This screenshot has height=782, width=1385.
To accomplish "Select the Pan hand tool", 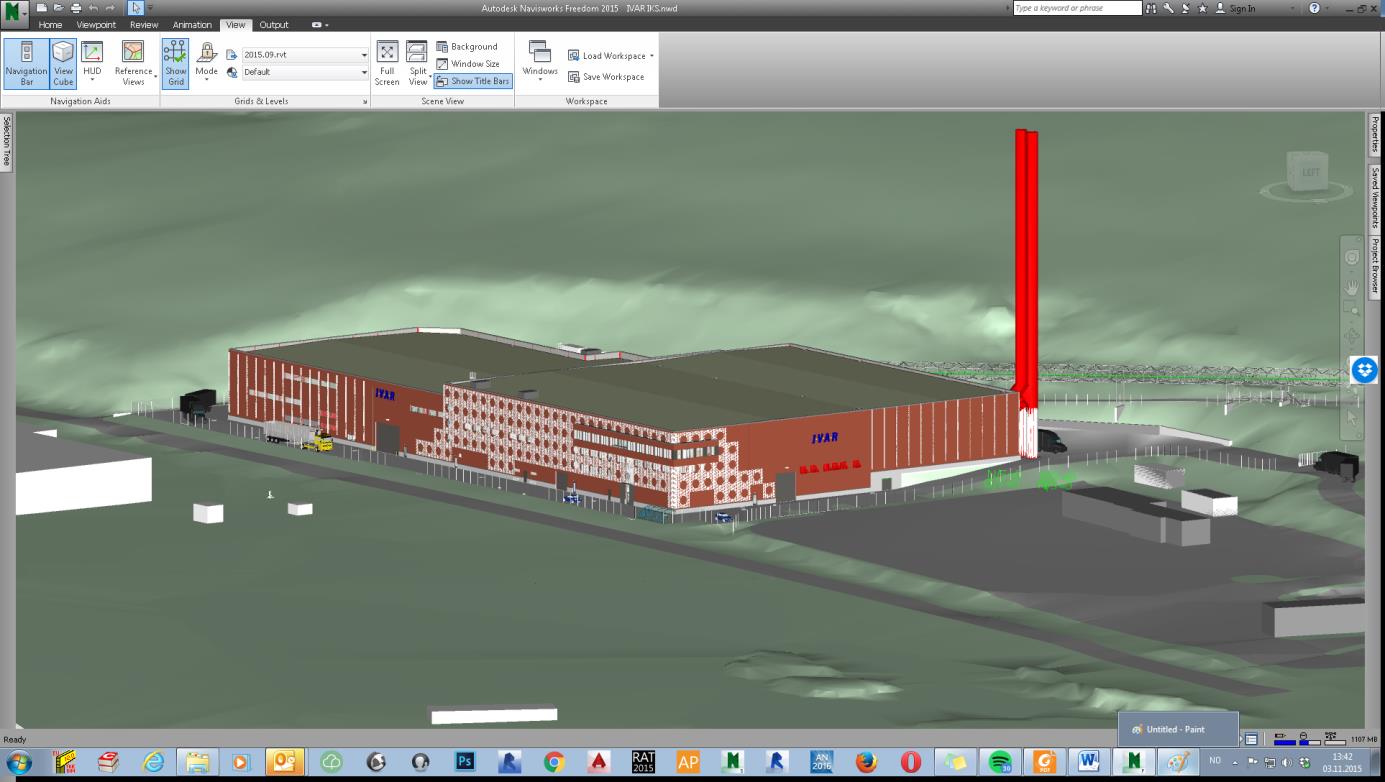I will click(x=1352, y=286).
